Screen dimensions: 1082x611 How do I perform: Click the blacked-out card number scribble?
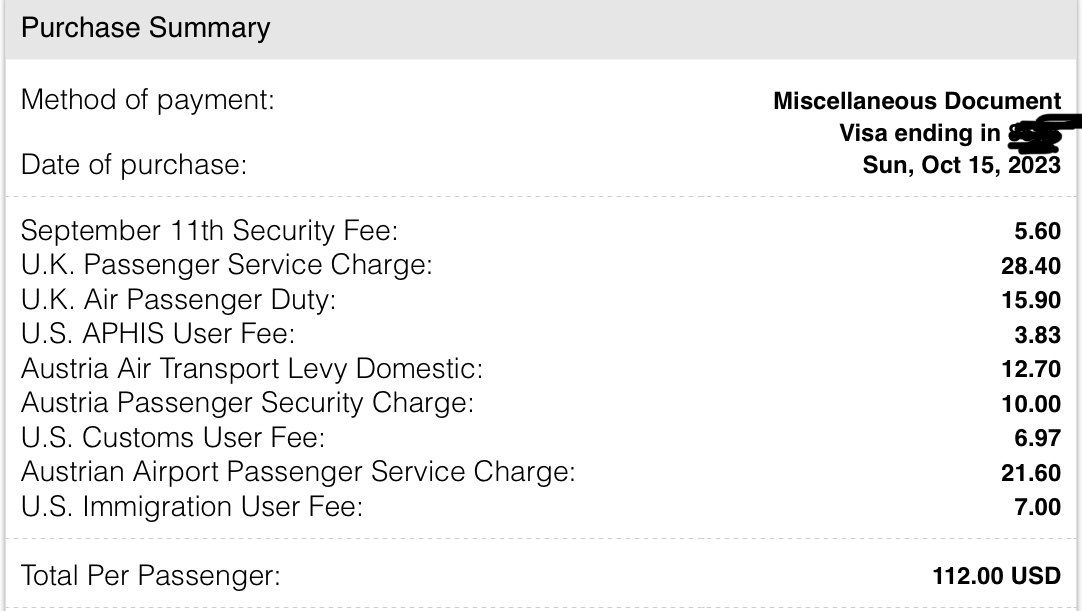[1040, 133]
